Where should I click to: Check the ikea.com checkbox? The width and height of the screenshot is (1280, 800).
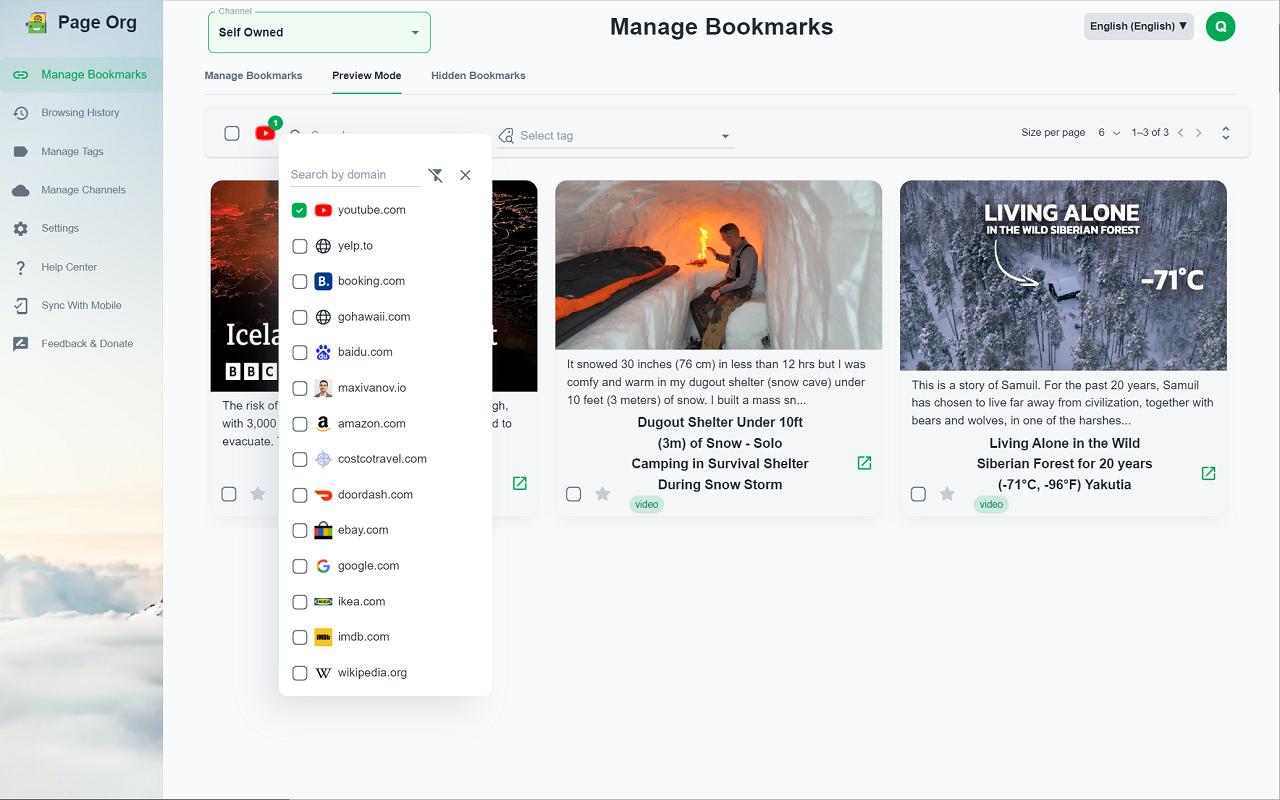coord(299,602)
